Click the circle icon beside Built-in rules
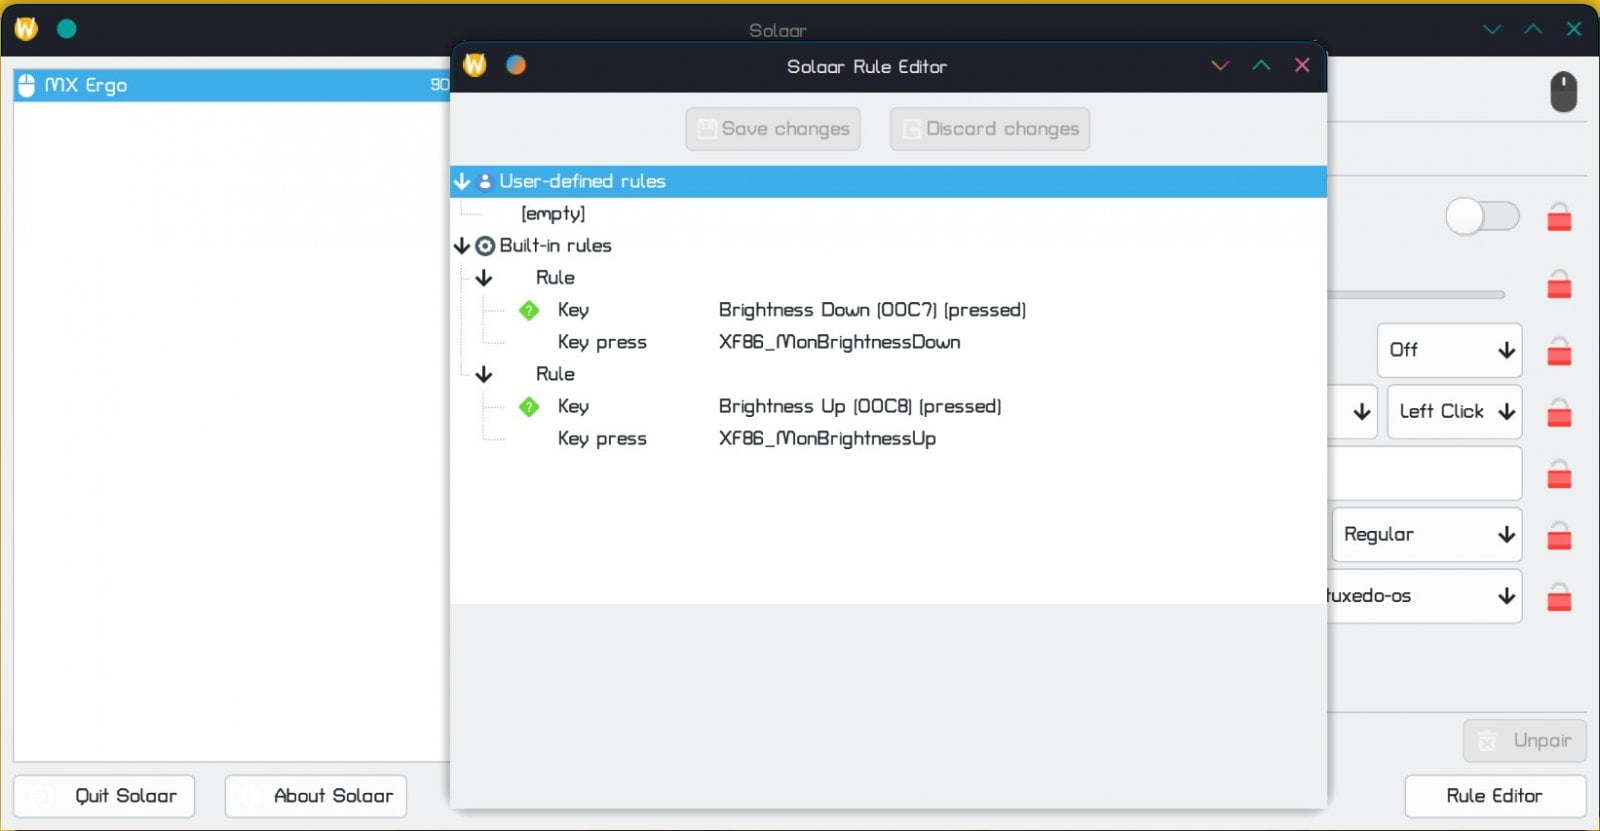This screenshot has height=831, width=1600. [485, 246]
